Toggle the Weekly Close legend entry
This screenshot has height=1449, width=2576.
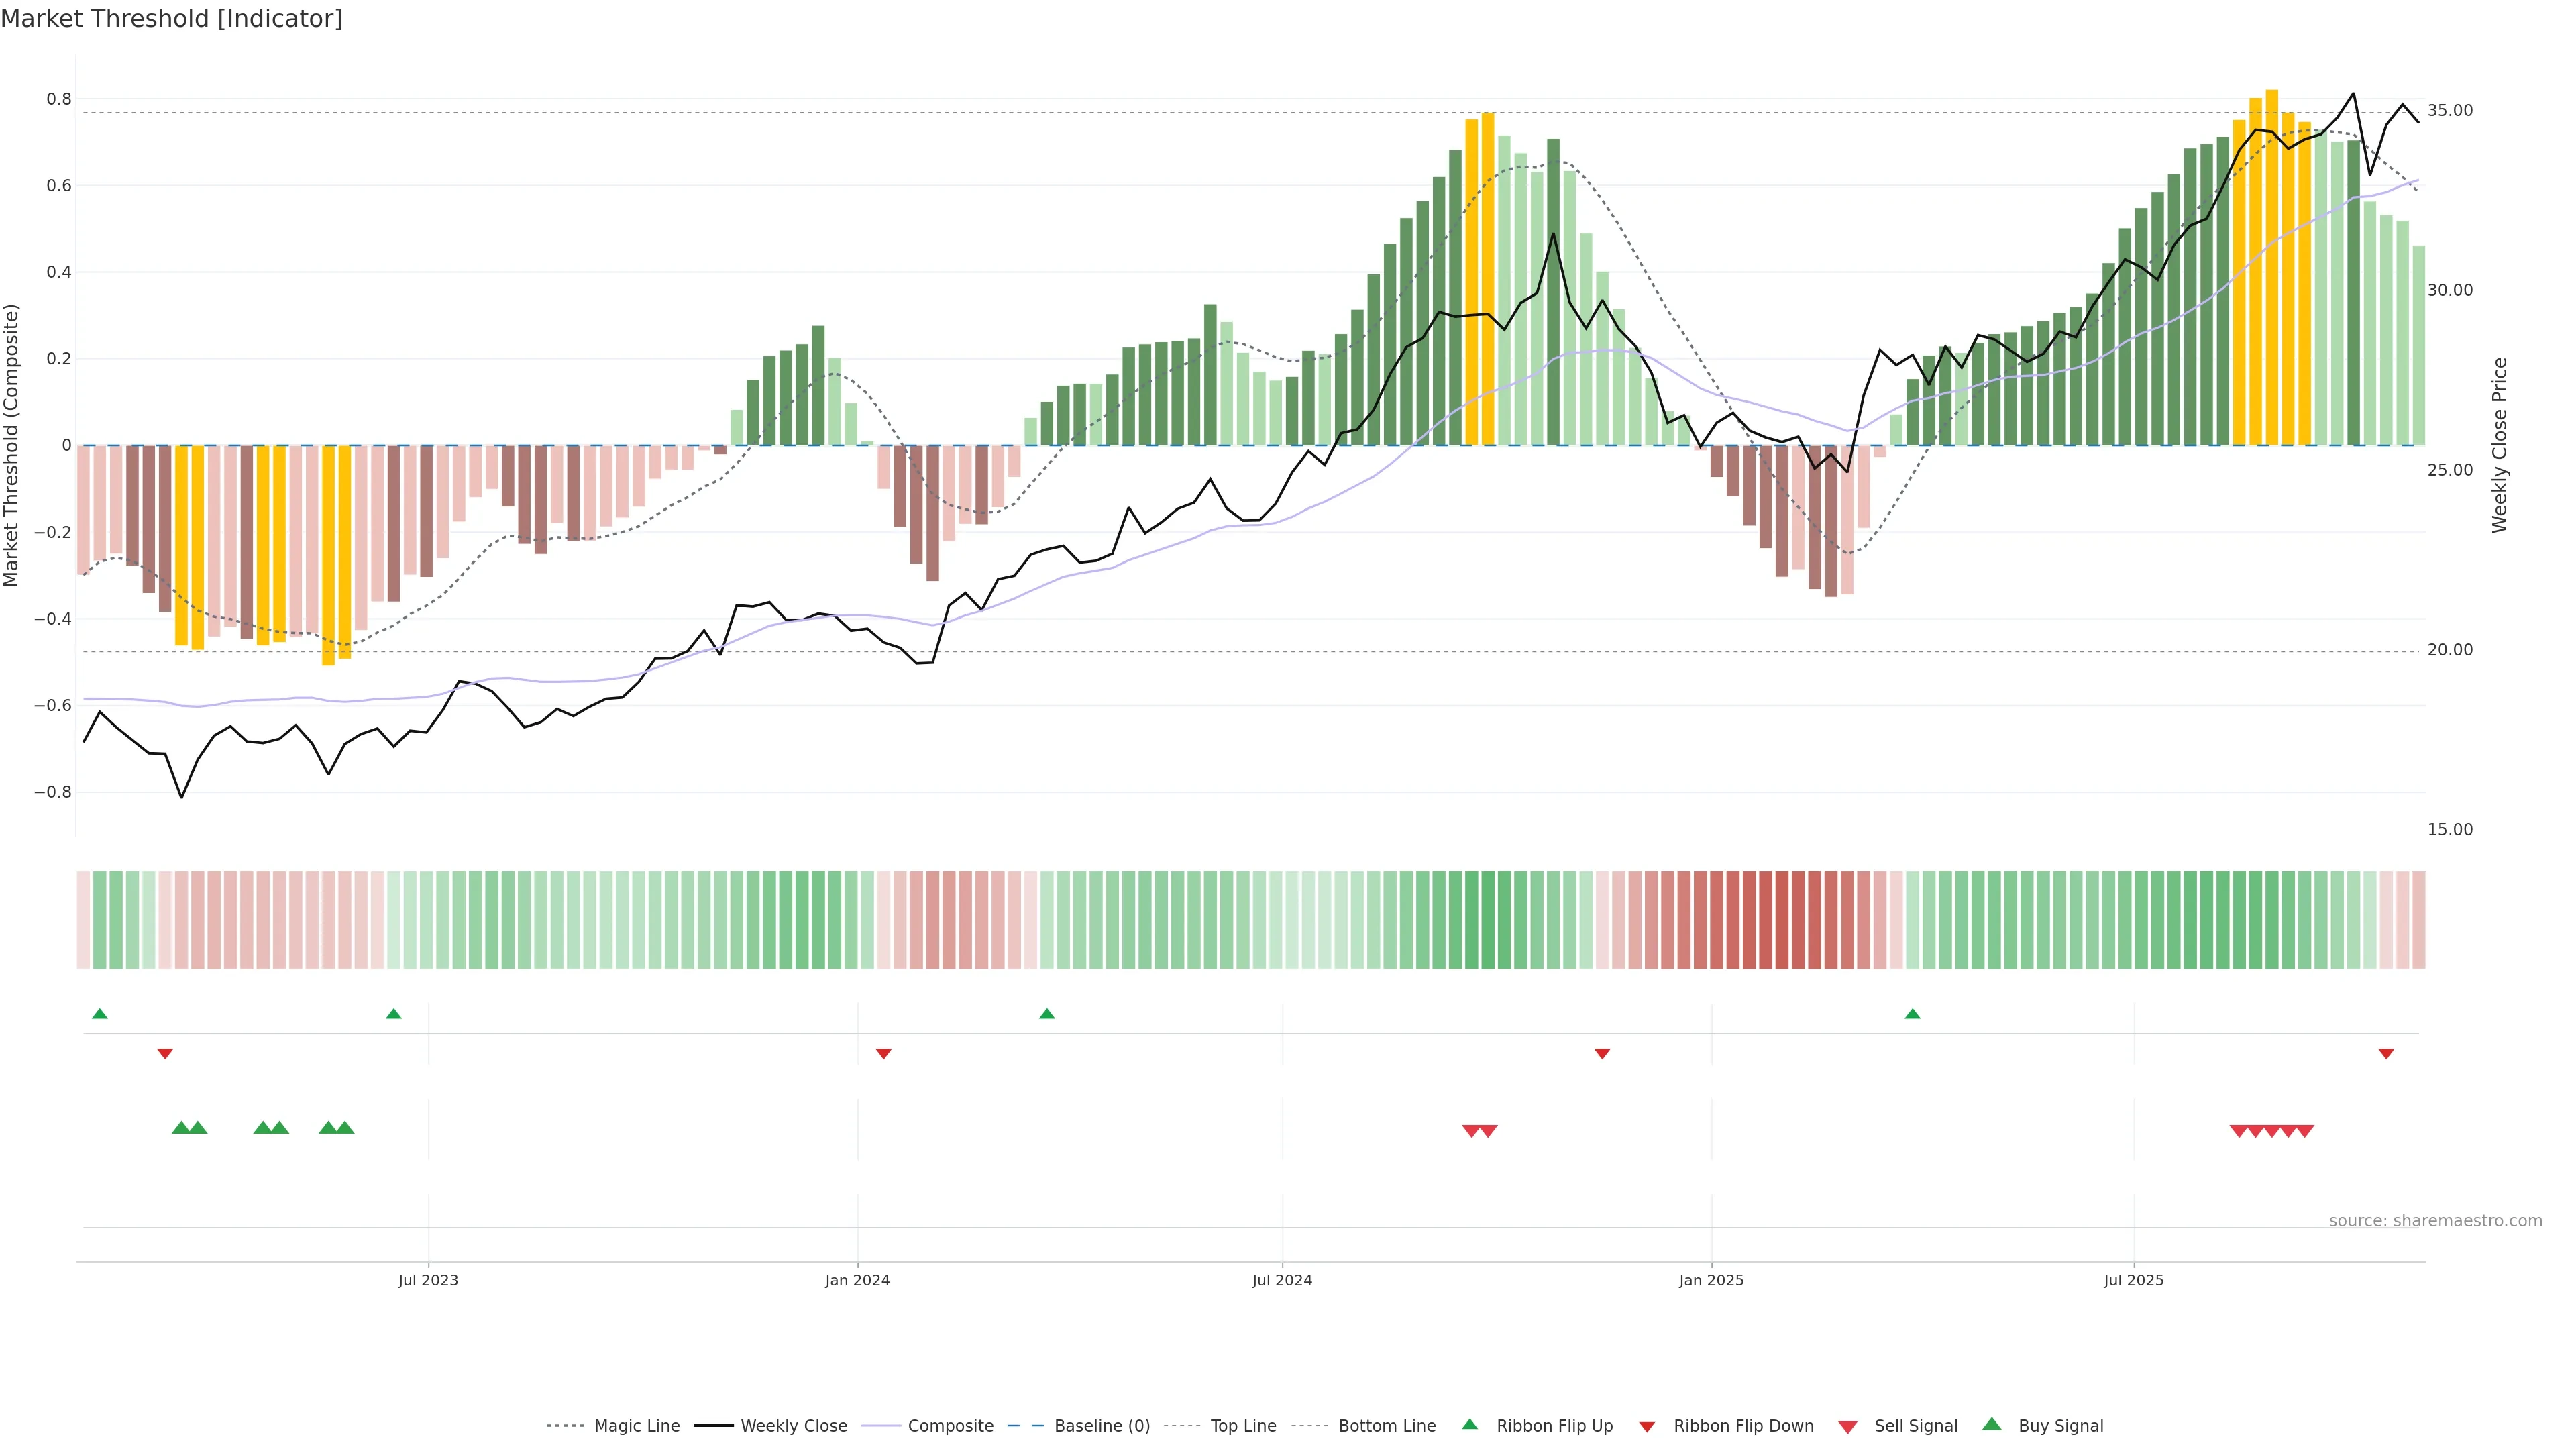[x=793, y=1426]
